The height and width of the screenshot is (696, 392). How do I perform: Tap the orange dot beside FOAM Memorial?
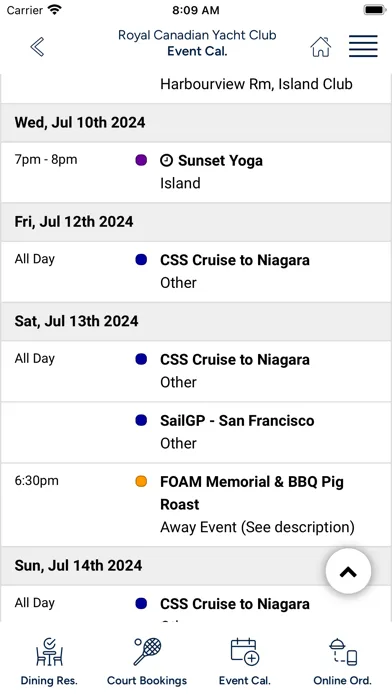point(141,481)
